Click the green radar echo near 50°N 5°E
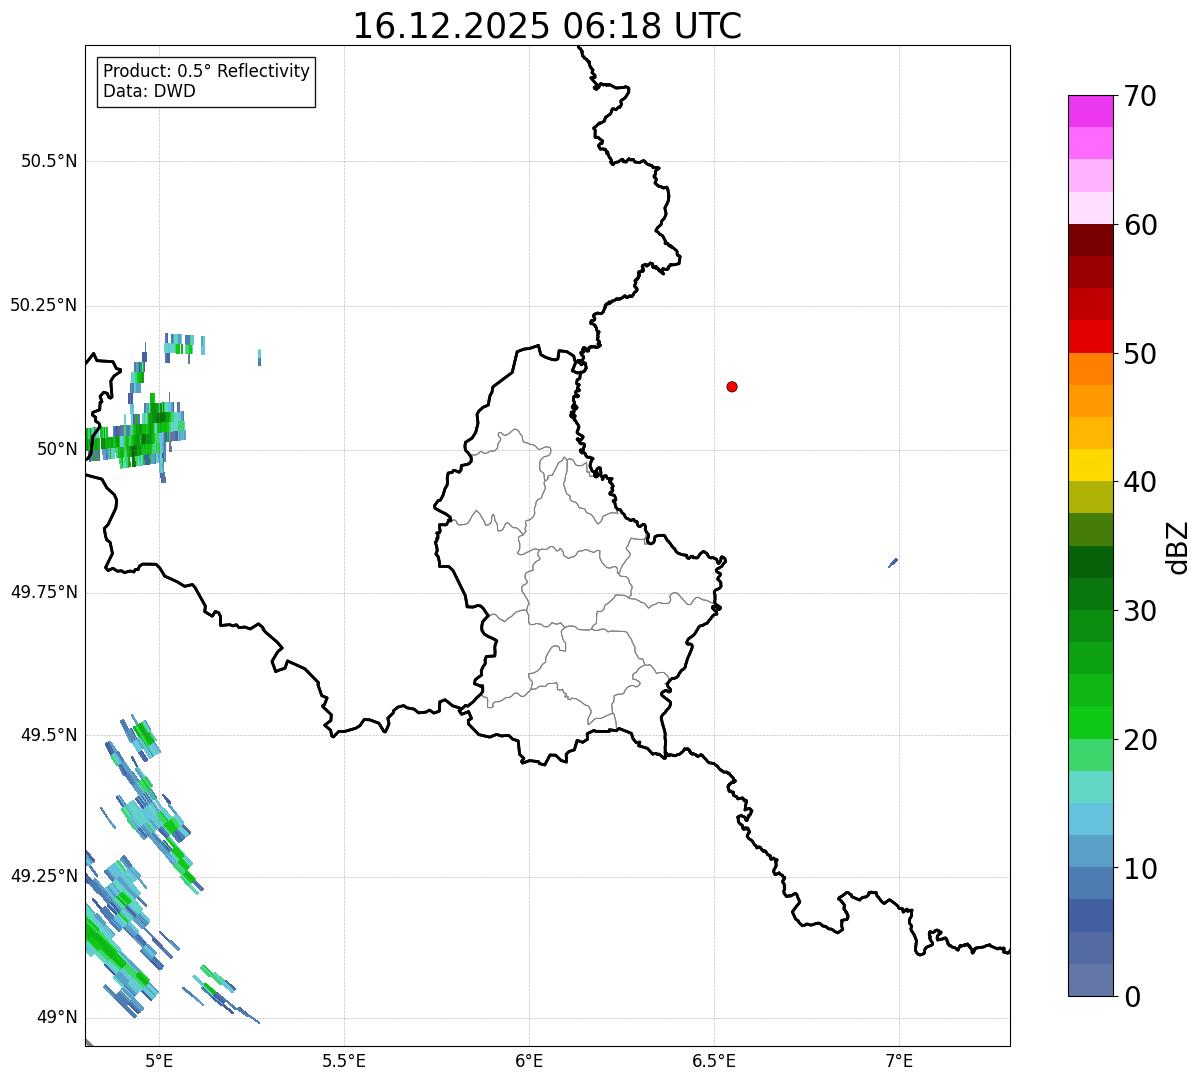 tap(136, 437)
